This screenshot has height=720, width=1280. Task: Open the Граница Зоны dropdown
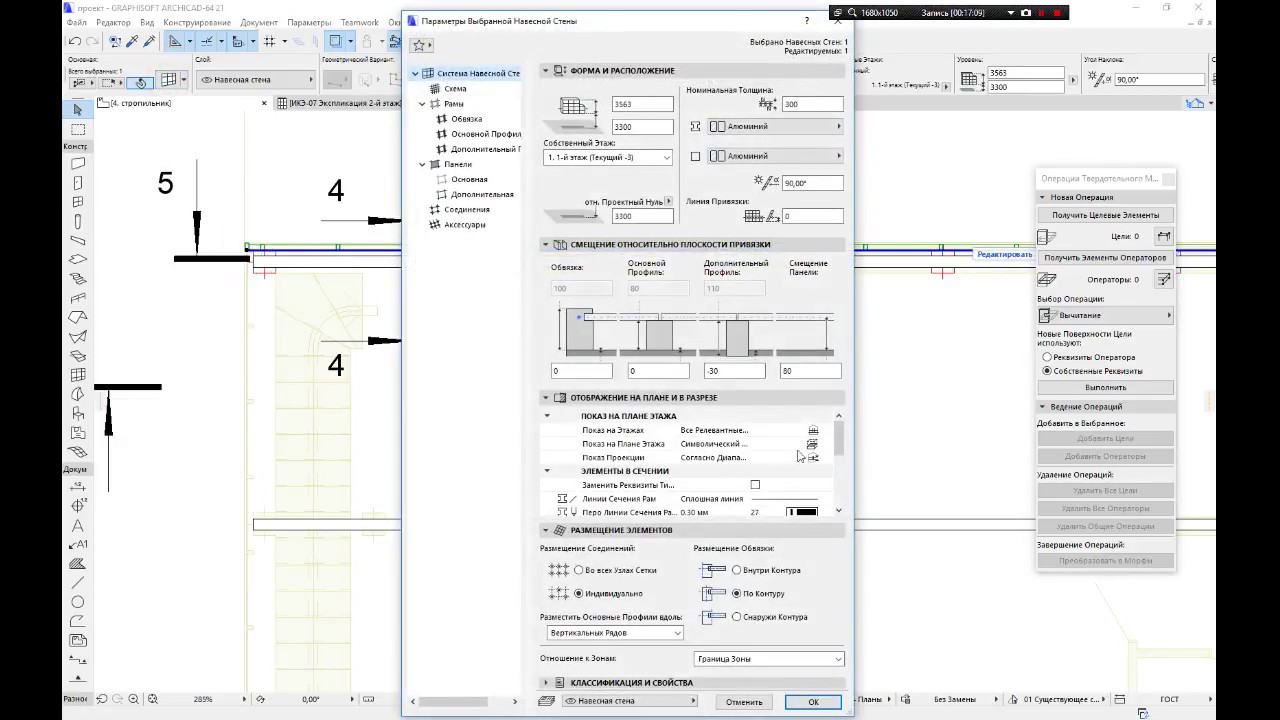click(769, 659)
